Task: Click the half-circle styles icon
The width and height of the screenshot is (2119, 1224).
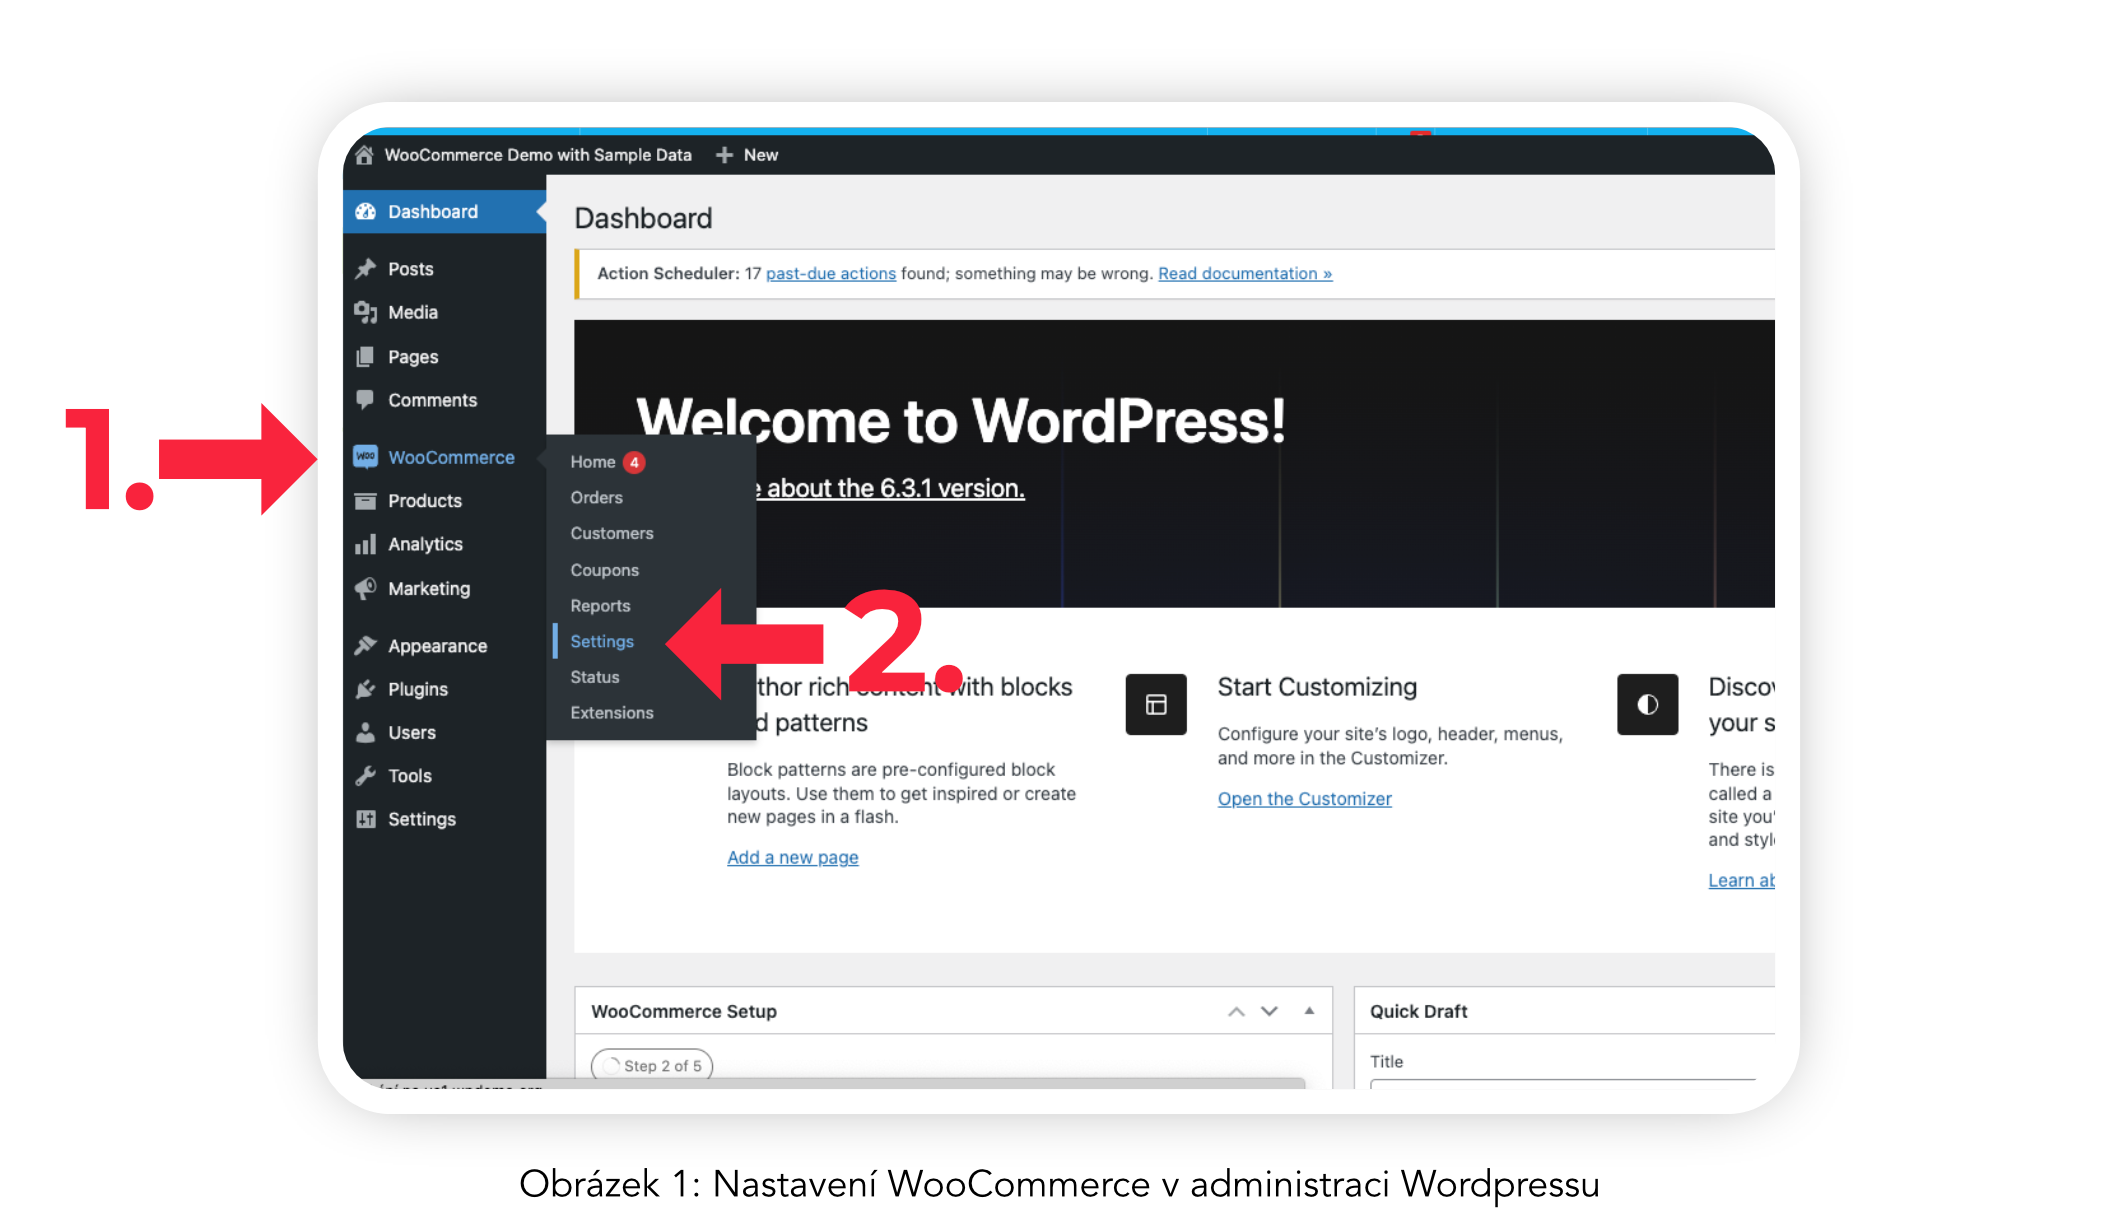Action: tap(1647, 705)
